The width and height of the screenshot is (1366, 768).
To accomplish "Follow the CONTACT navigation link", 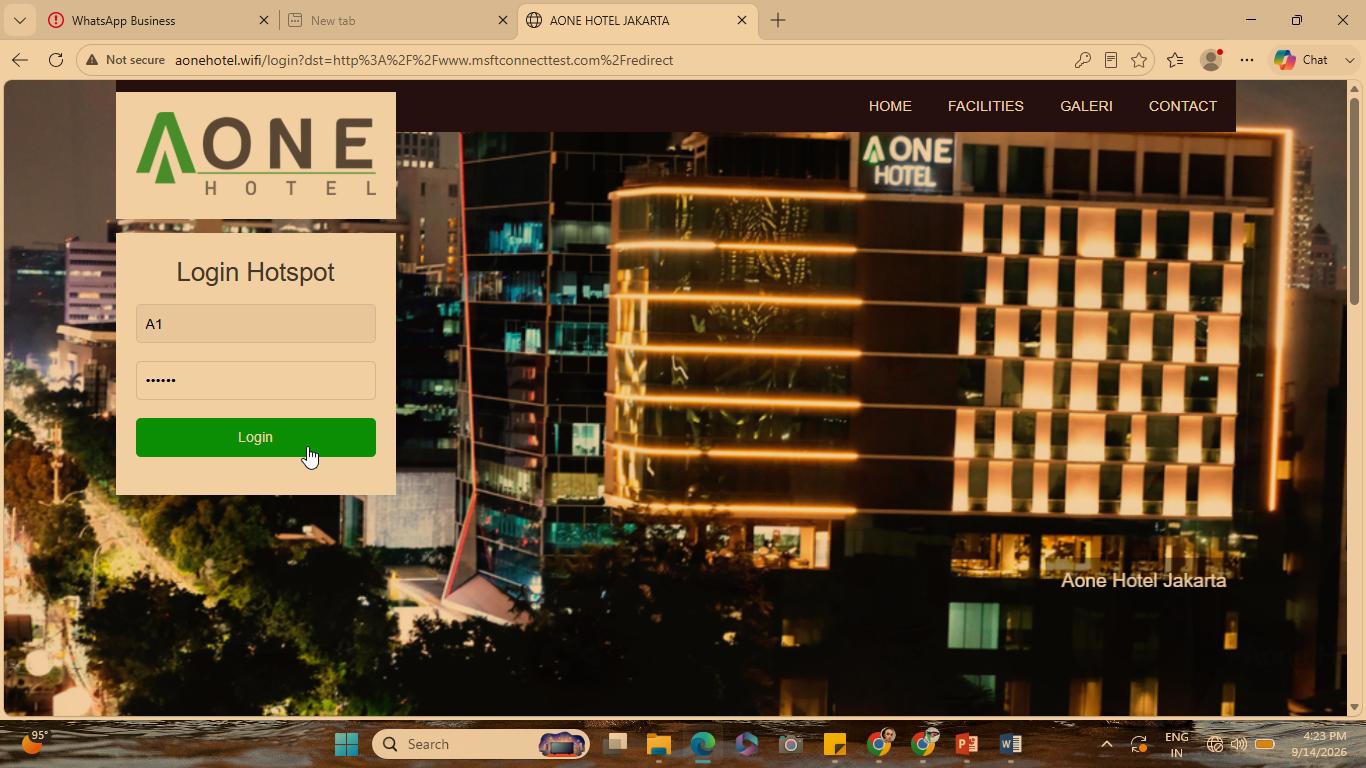I will [1183, 106].
